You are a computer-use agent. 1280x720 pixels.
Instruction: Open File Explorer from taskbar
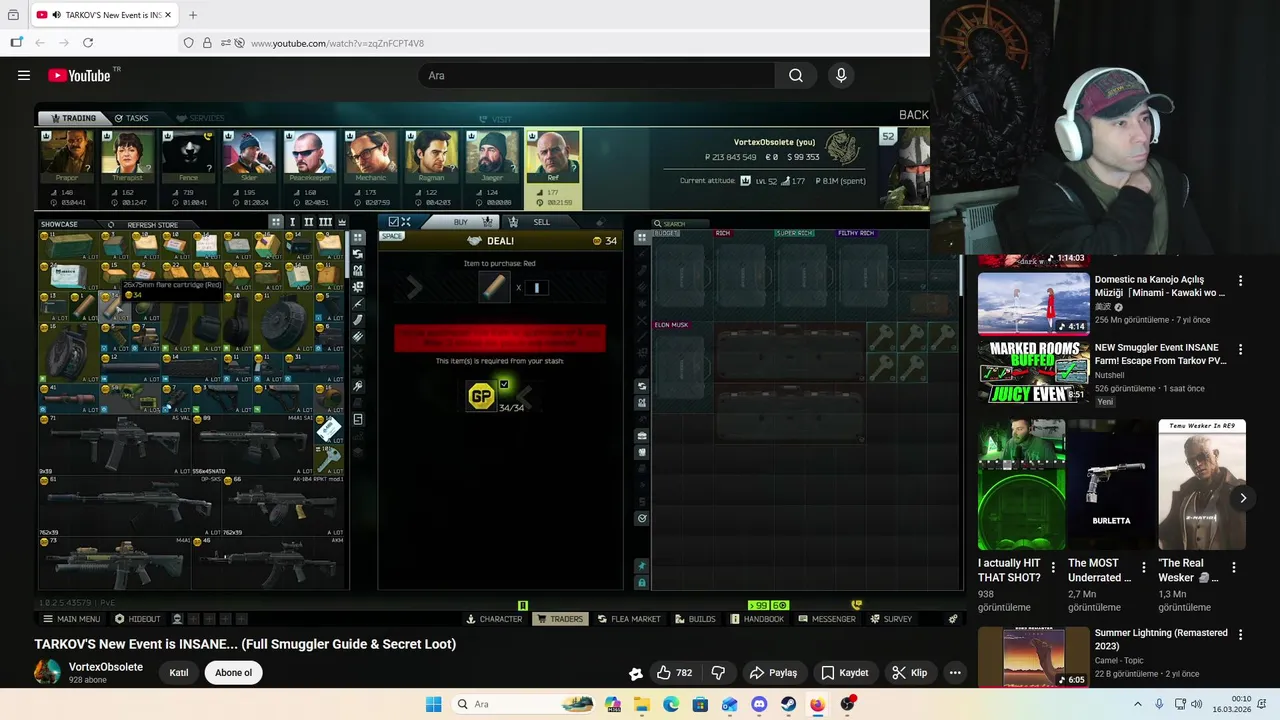click(x=641, y=704)
